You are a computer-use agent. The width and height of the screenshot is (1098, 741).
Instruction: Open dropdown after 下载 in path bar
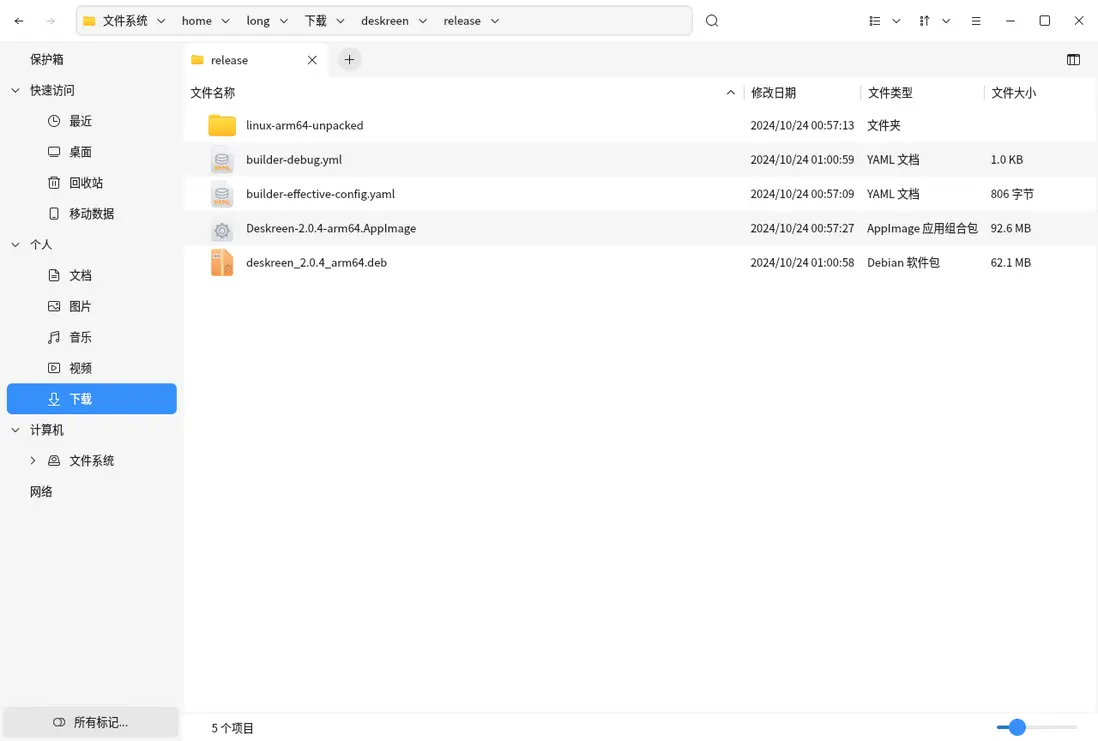[x=340, y=21]
